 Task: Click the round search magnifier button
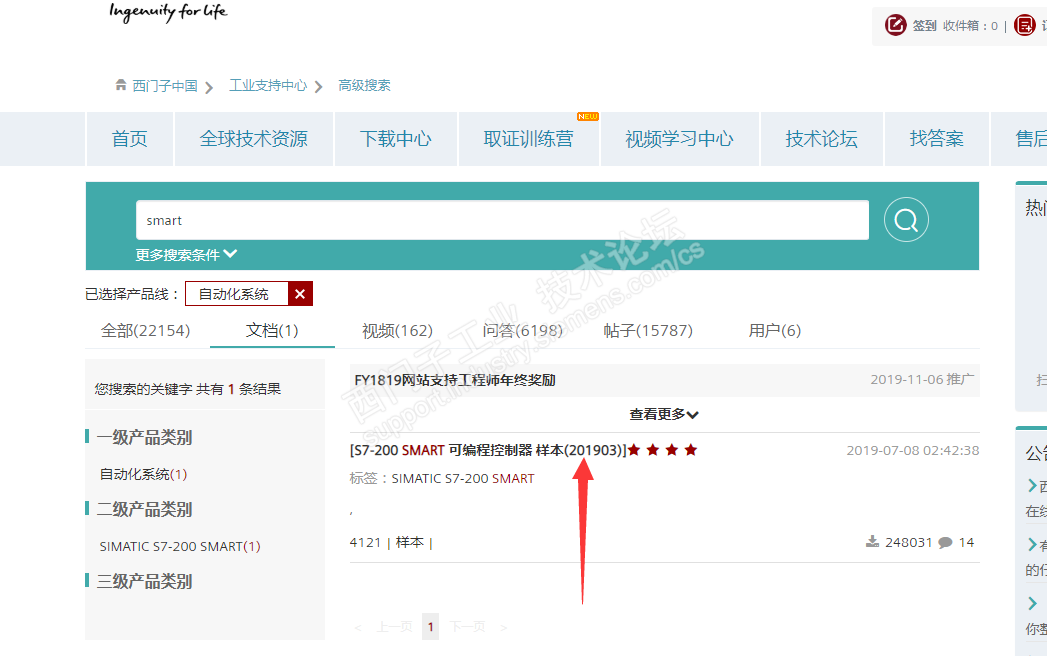[x=906, y=220]
